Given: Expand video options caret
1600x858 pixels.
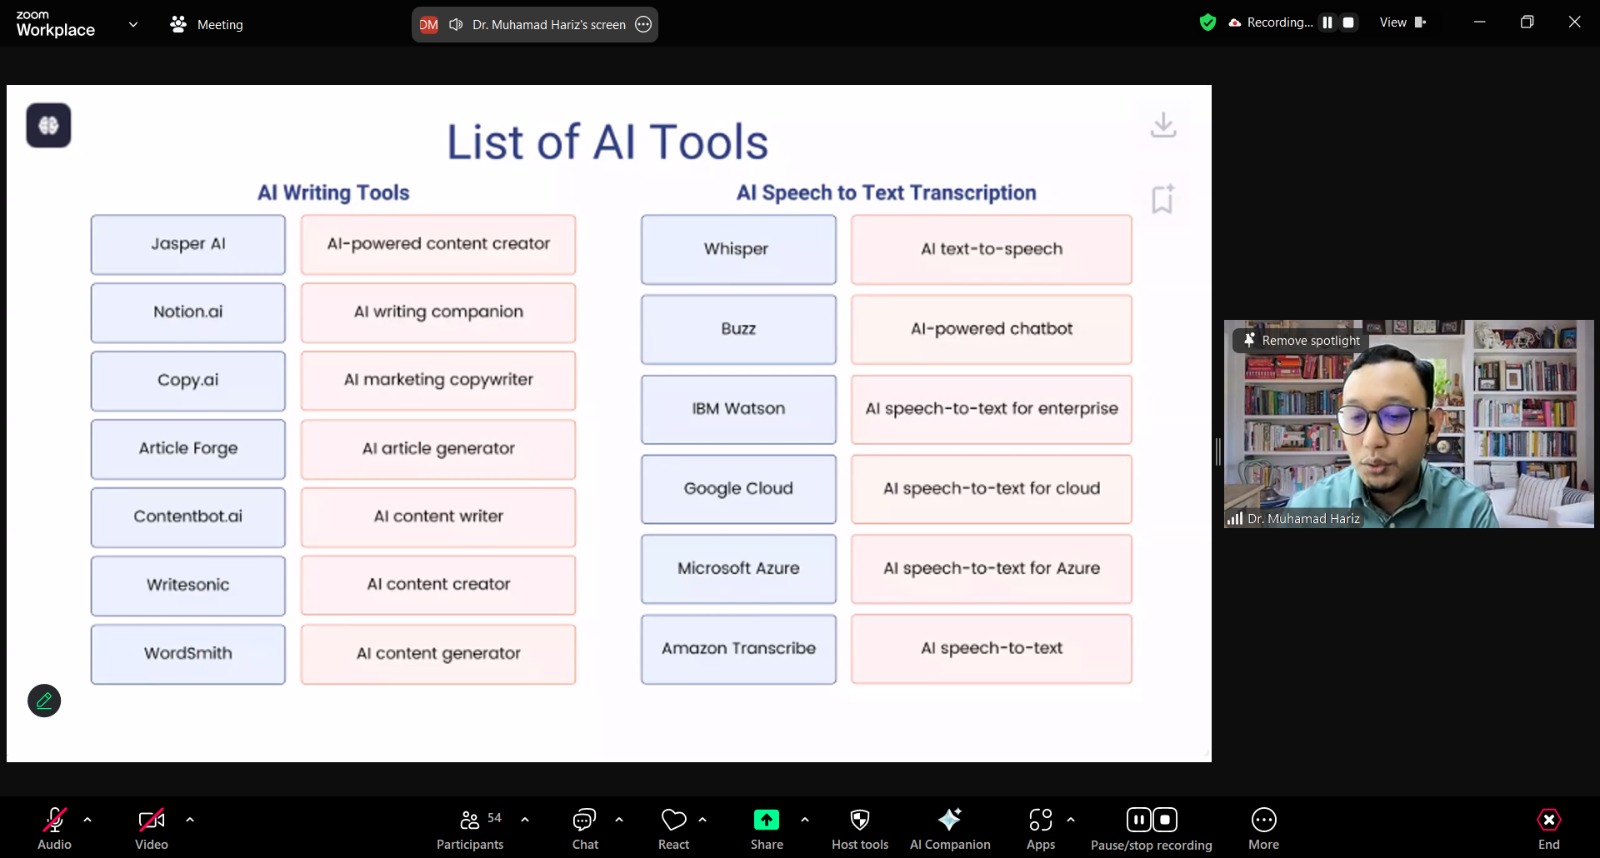Looking at the screenshot, I should point(190,819).
